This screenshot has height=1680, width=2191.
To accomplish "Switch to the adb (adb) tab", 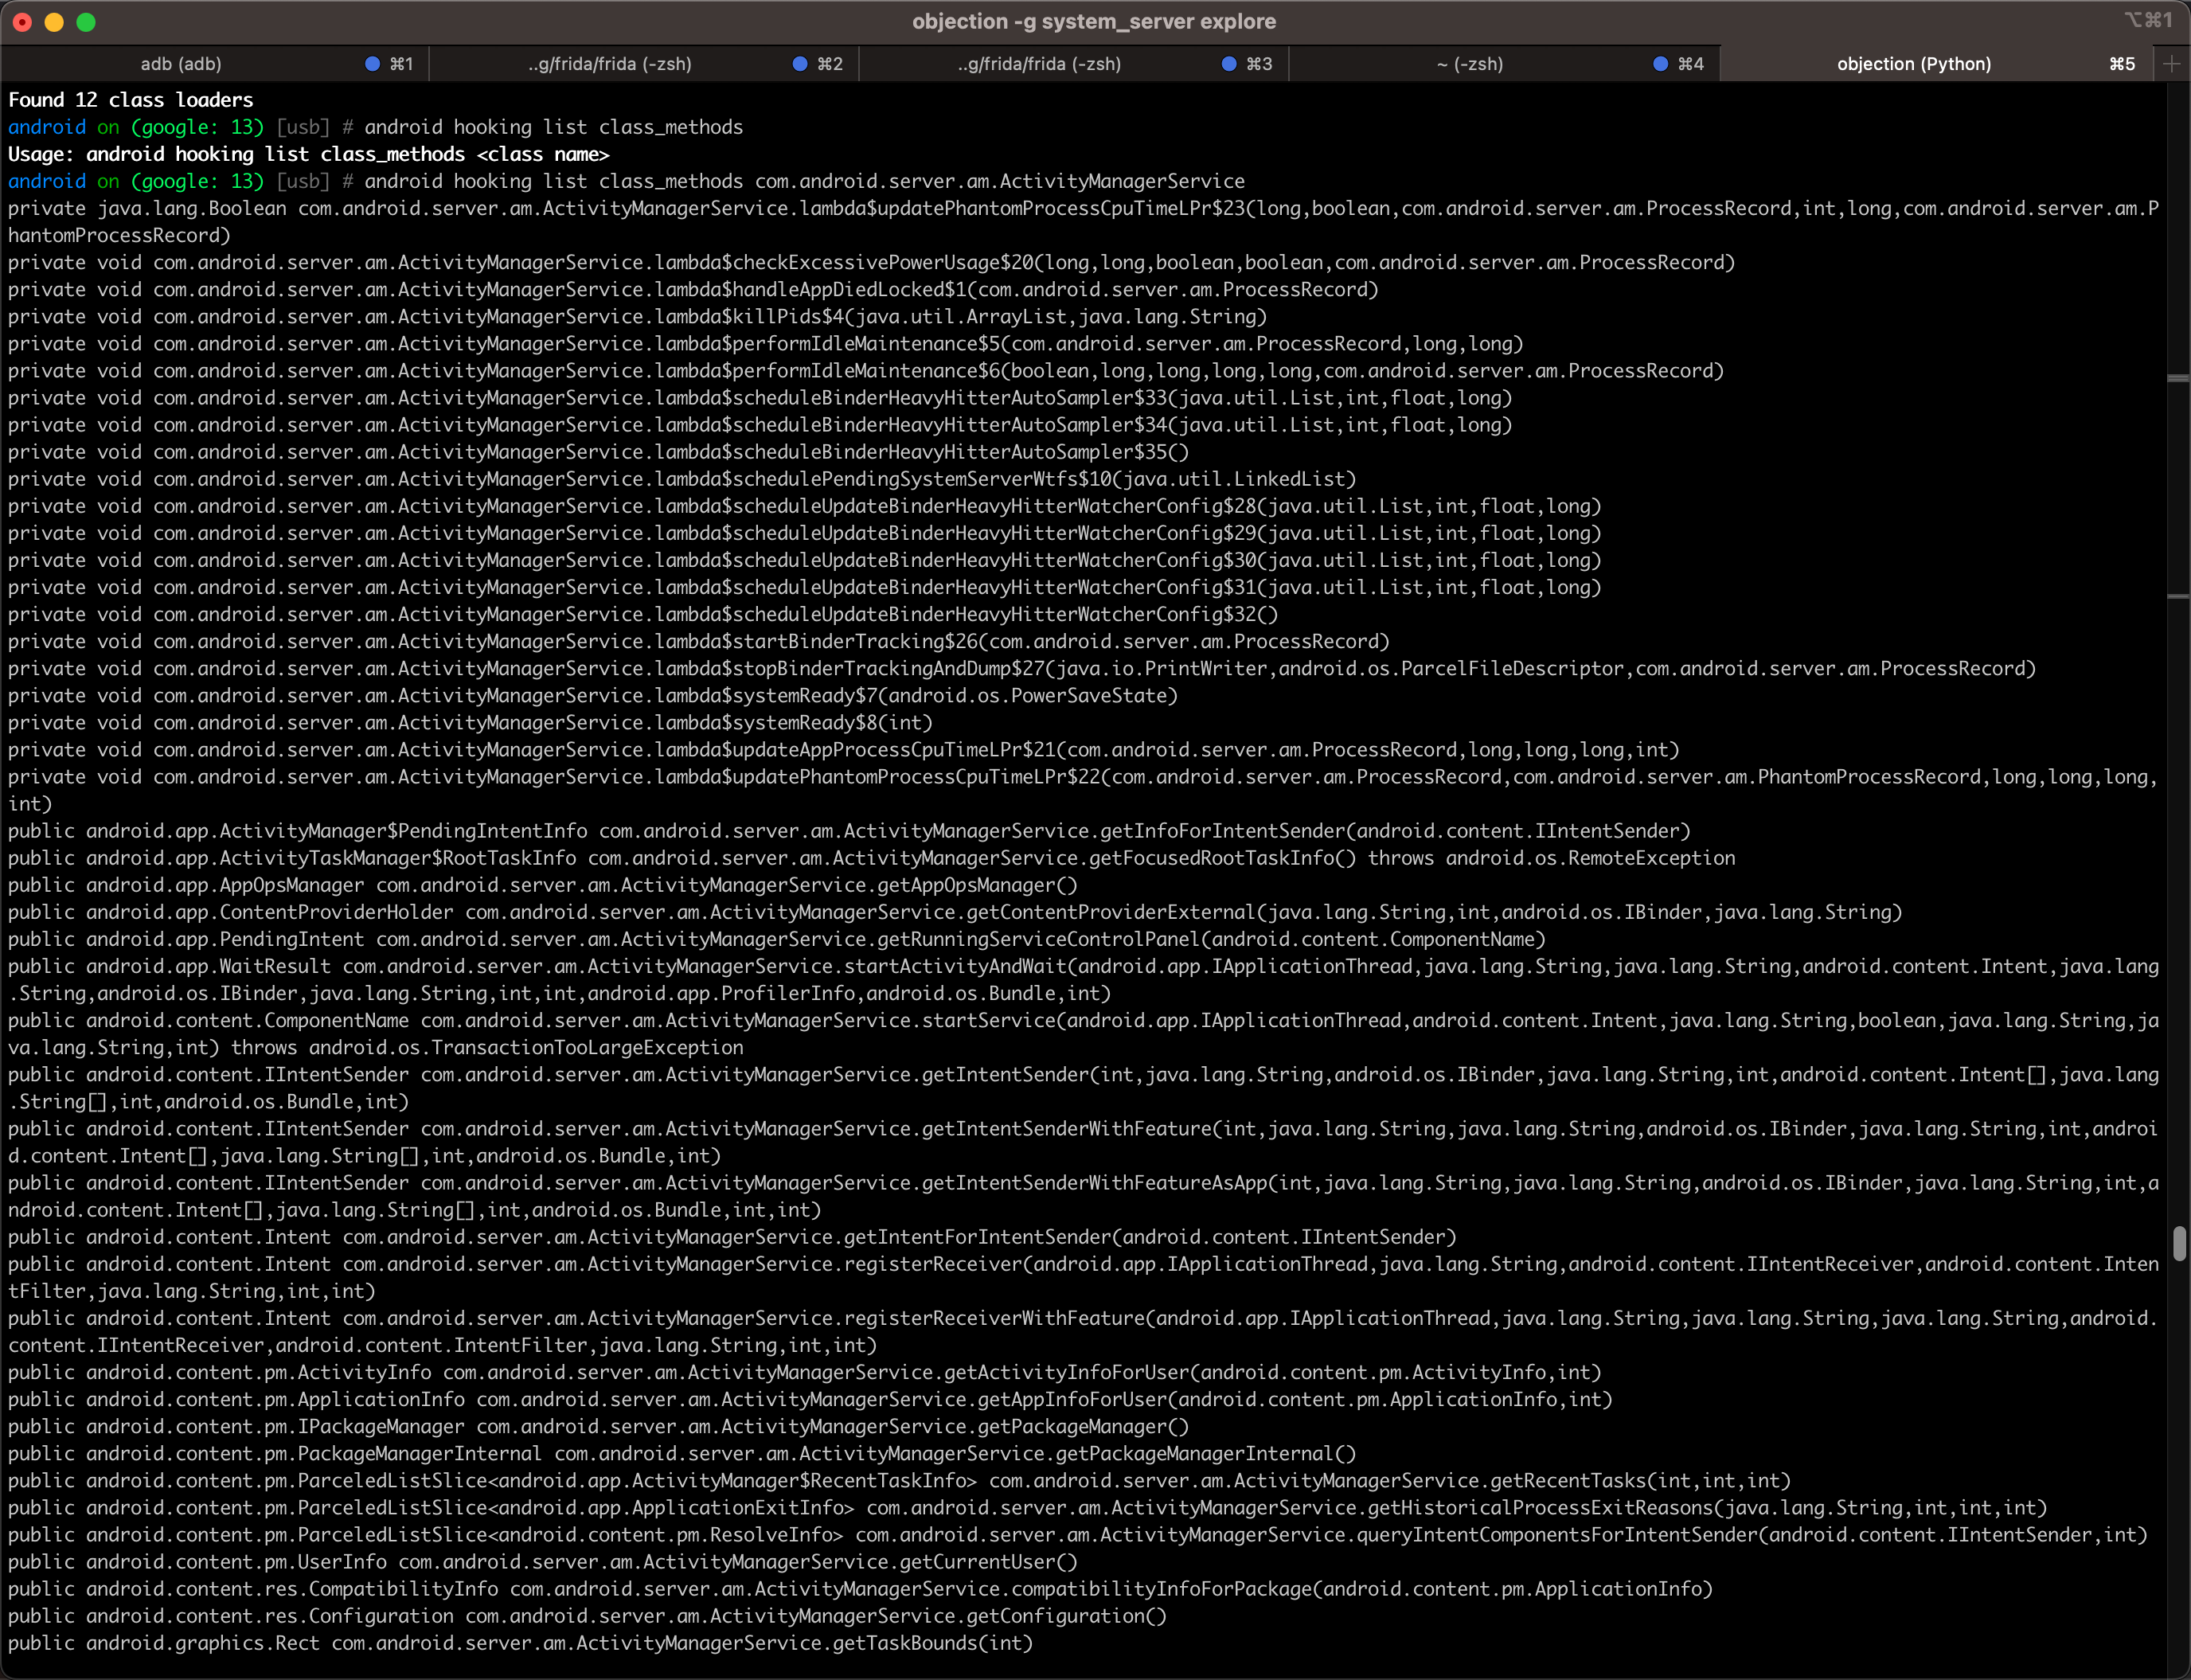I will pyautogui.click(x=215, y=64).
